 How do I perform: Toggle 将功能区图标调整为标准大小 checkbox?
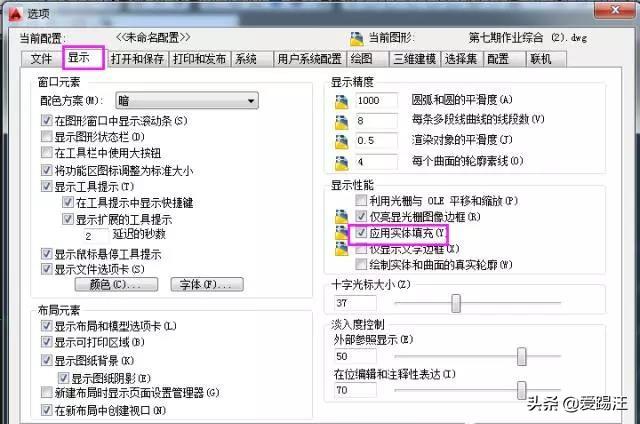click(47, 170)
